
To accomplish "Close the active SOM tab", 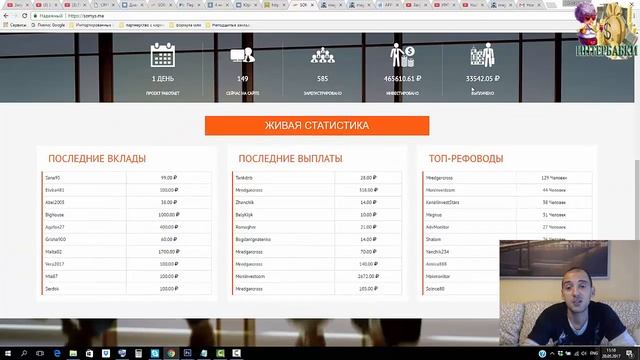I will [312, 5].
